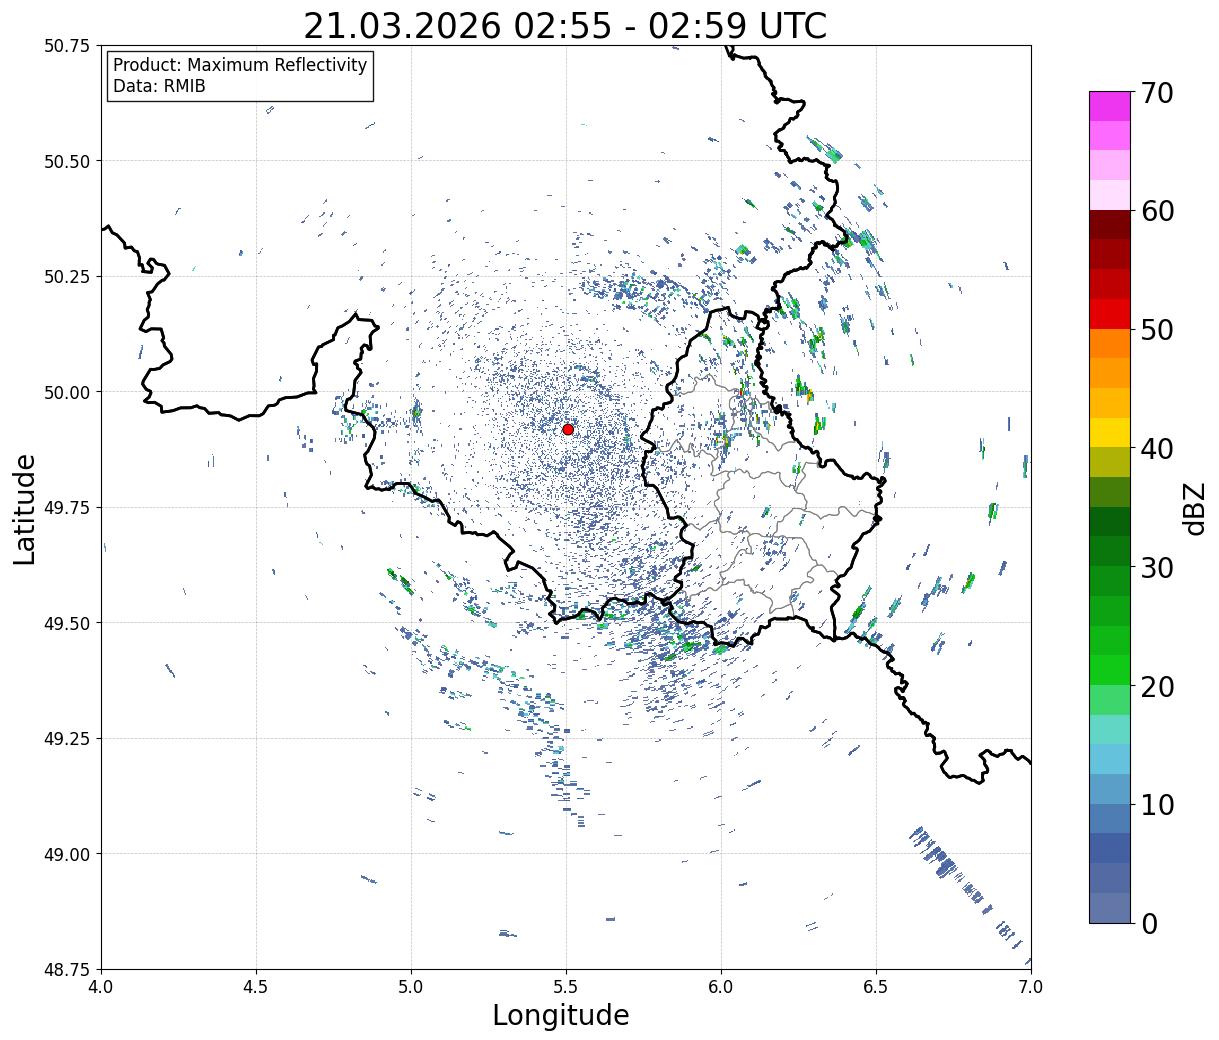
Task: Select the Product: Maximum Reflectivity info box
Action: click(240, 76)
